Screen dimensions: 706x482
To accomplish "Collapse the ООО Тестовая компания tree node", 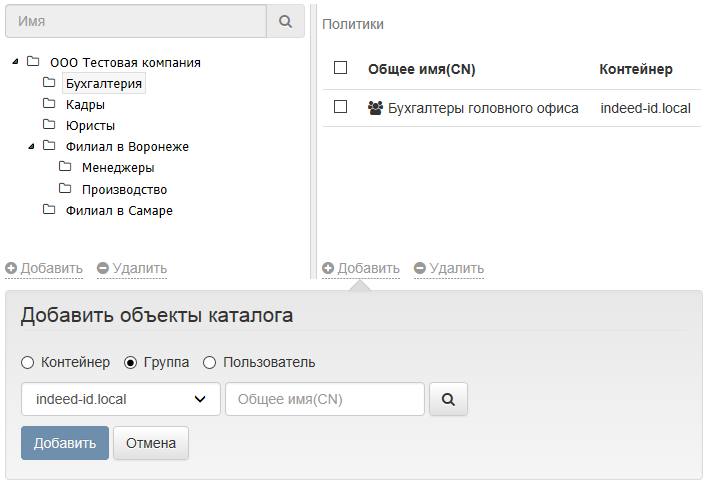I will pyautogui.click(x=15, y=62).
